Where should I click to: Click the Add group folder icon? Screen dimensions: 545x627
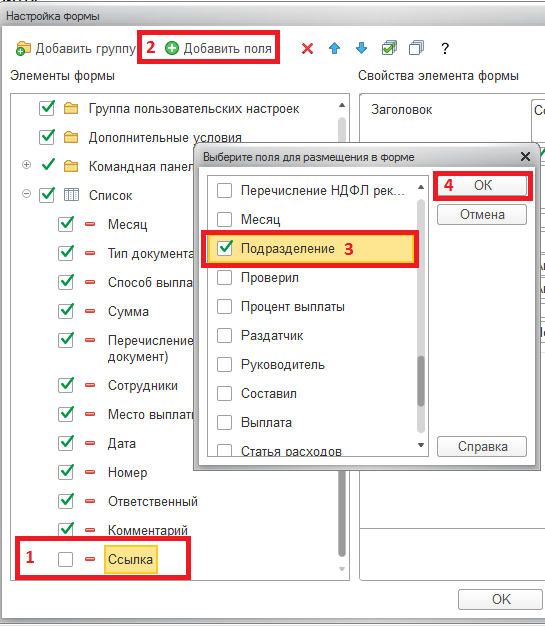23,48
